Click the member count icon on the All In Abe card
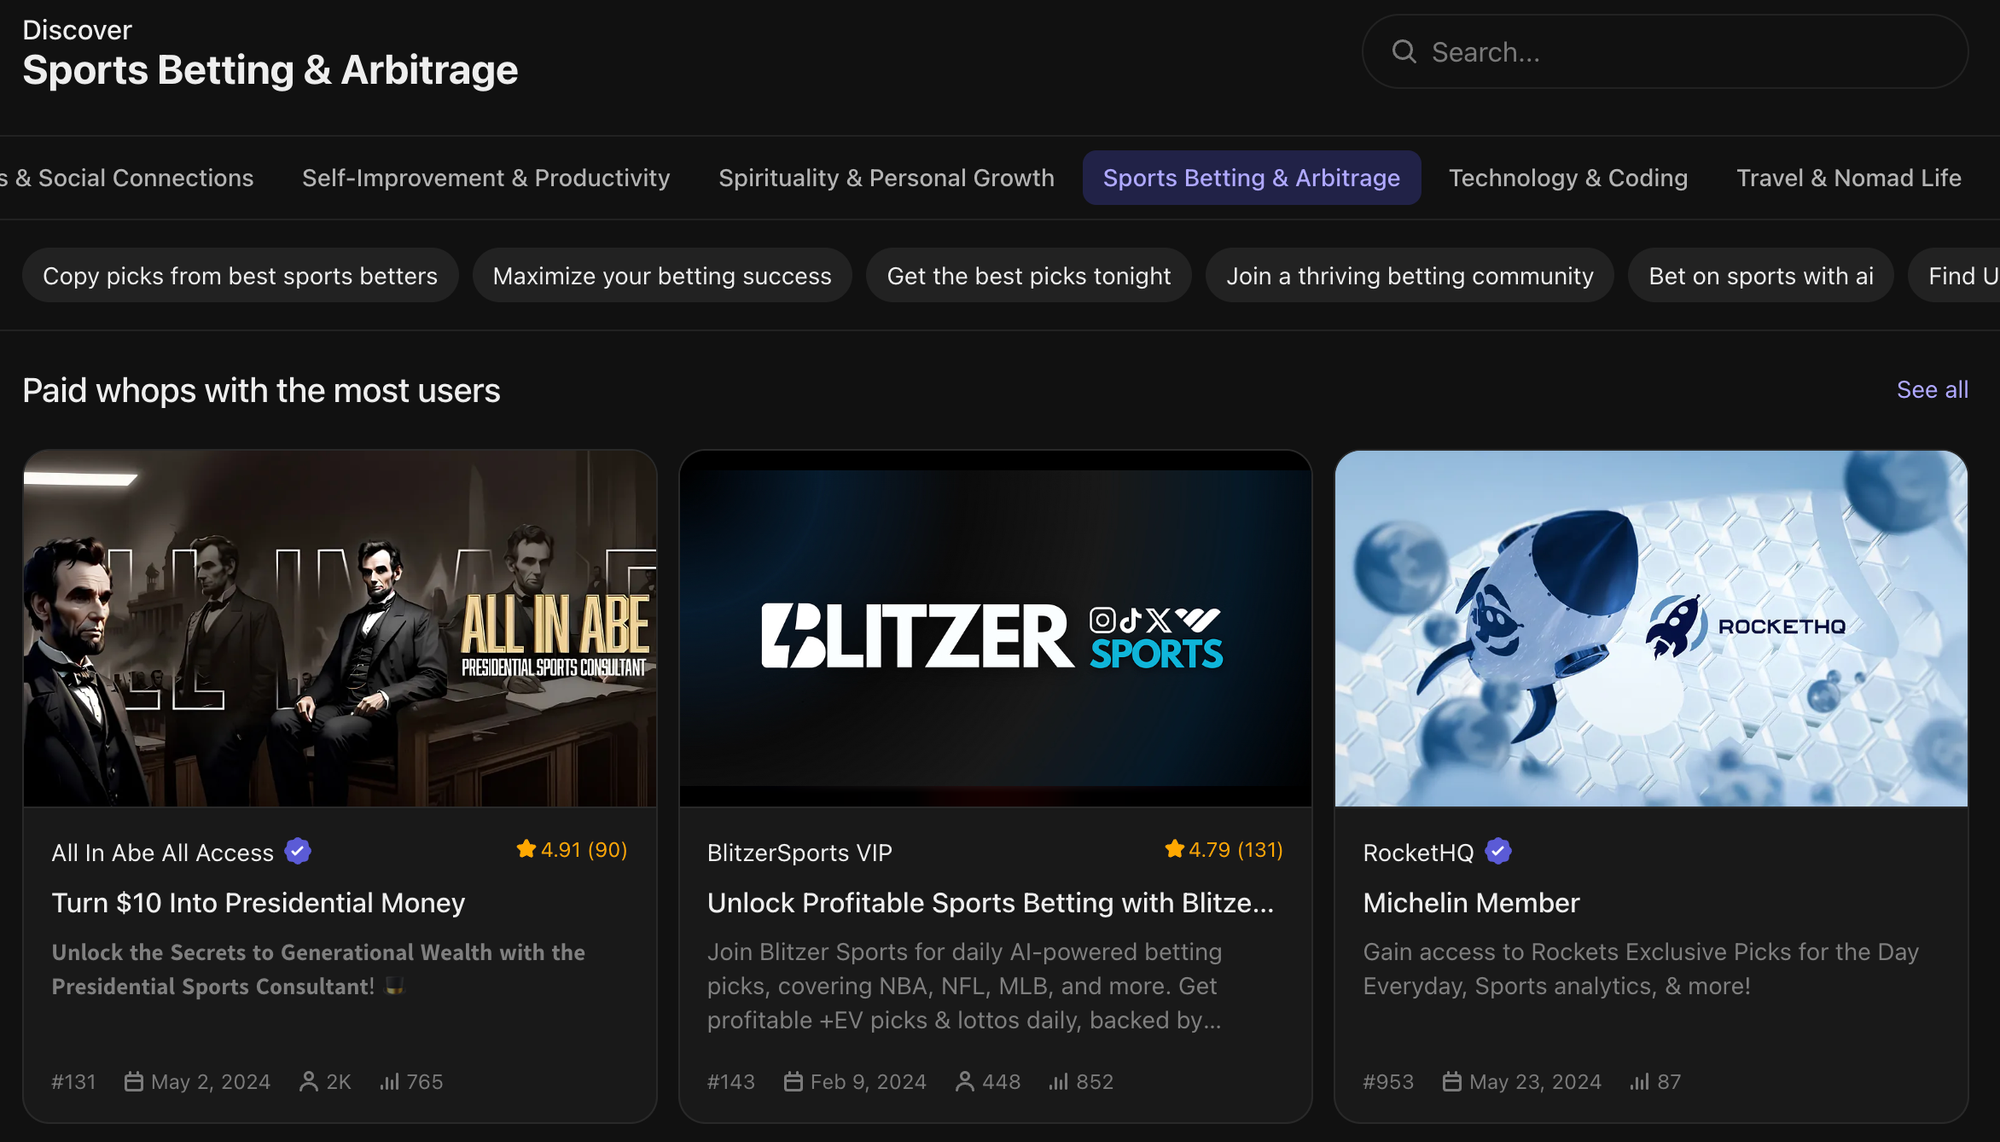This screenshot has width=2000, height=1142. point(308,1081)
